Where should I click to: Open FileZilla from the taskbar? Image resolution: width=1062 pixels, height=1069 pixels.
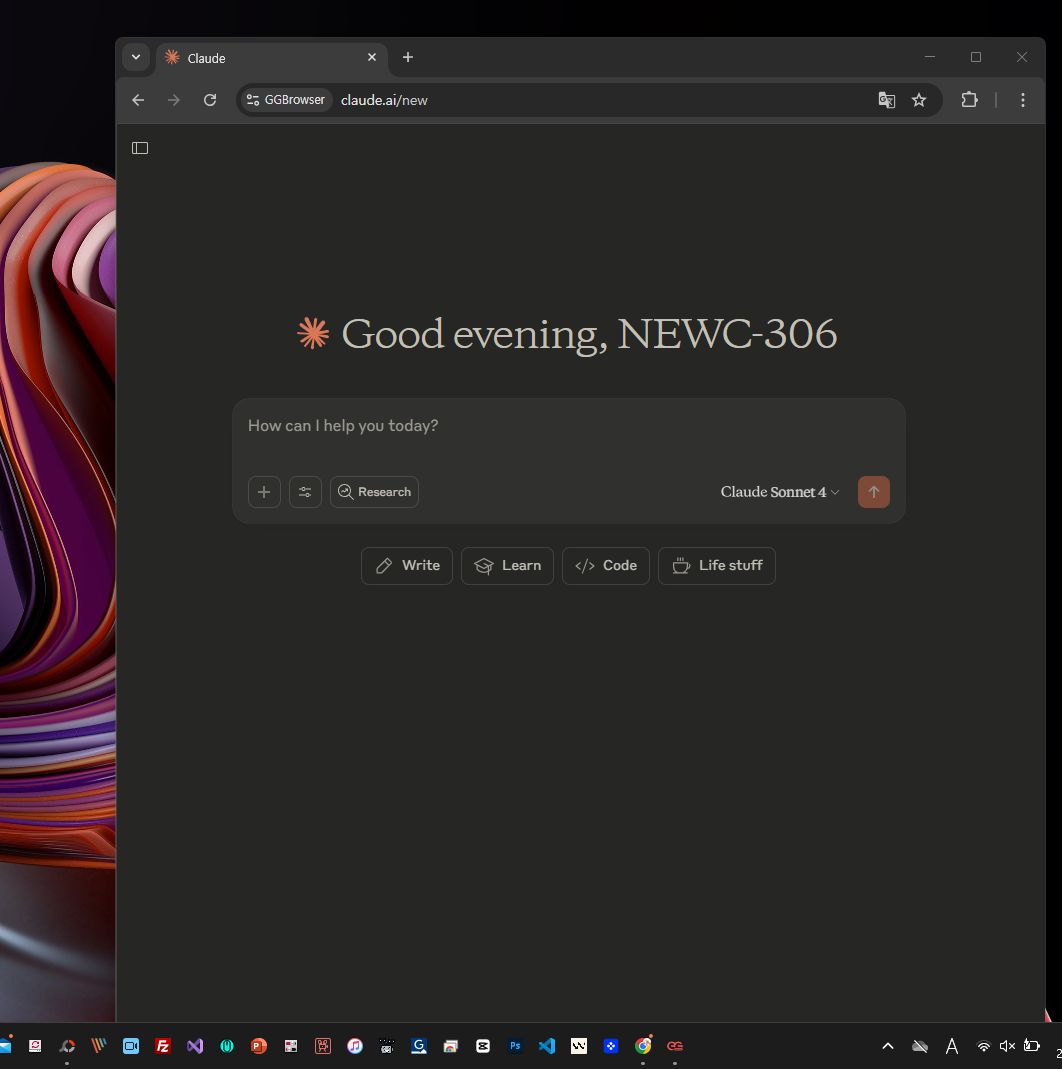point(162,1046)
